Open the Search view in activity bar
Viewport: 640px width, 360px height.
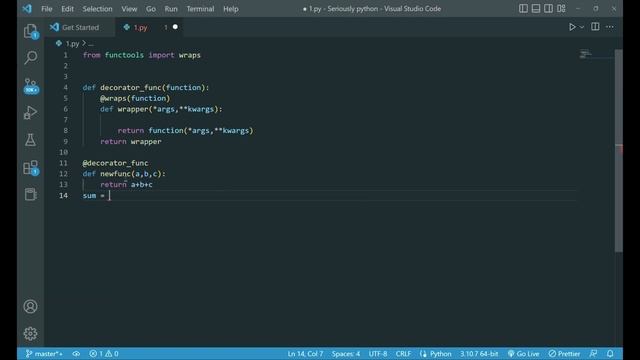tap(31, 58)
